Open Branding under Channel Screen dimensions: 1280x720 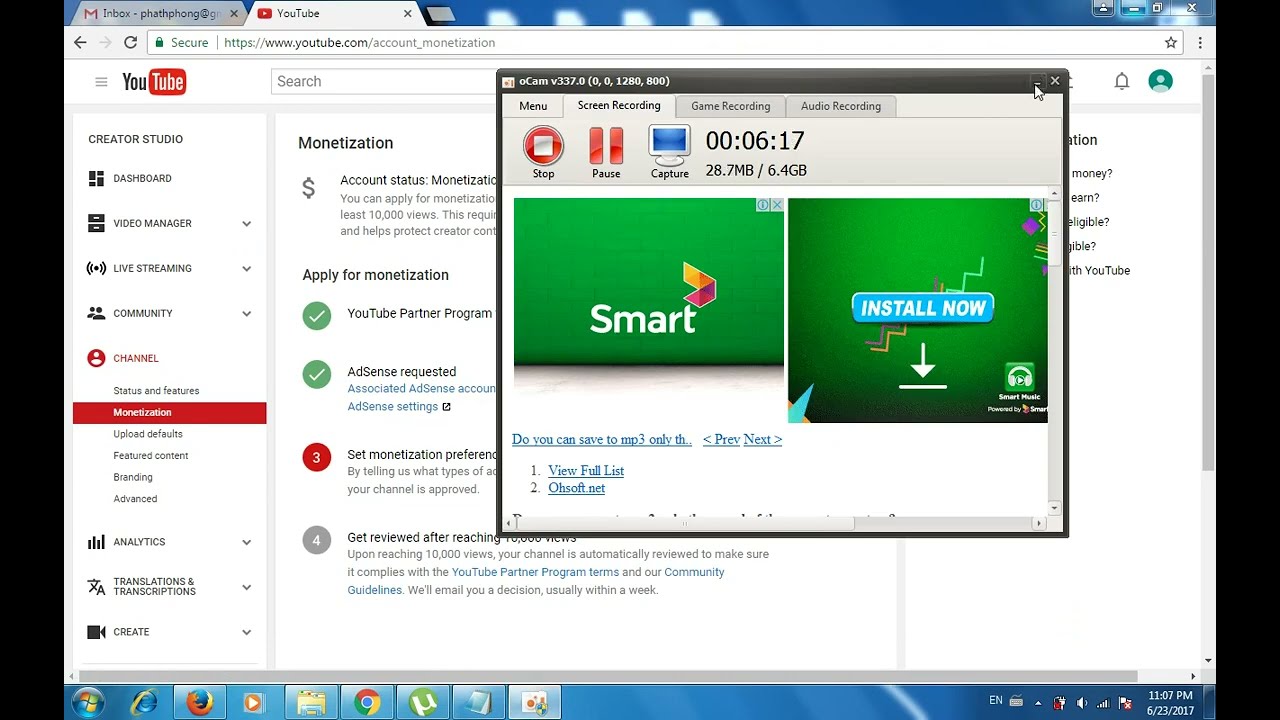[x=133, y=477]
